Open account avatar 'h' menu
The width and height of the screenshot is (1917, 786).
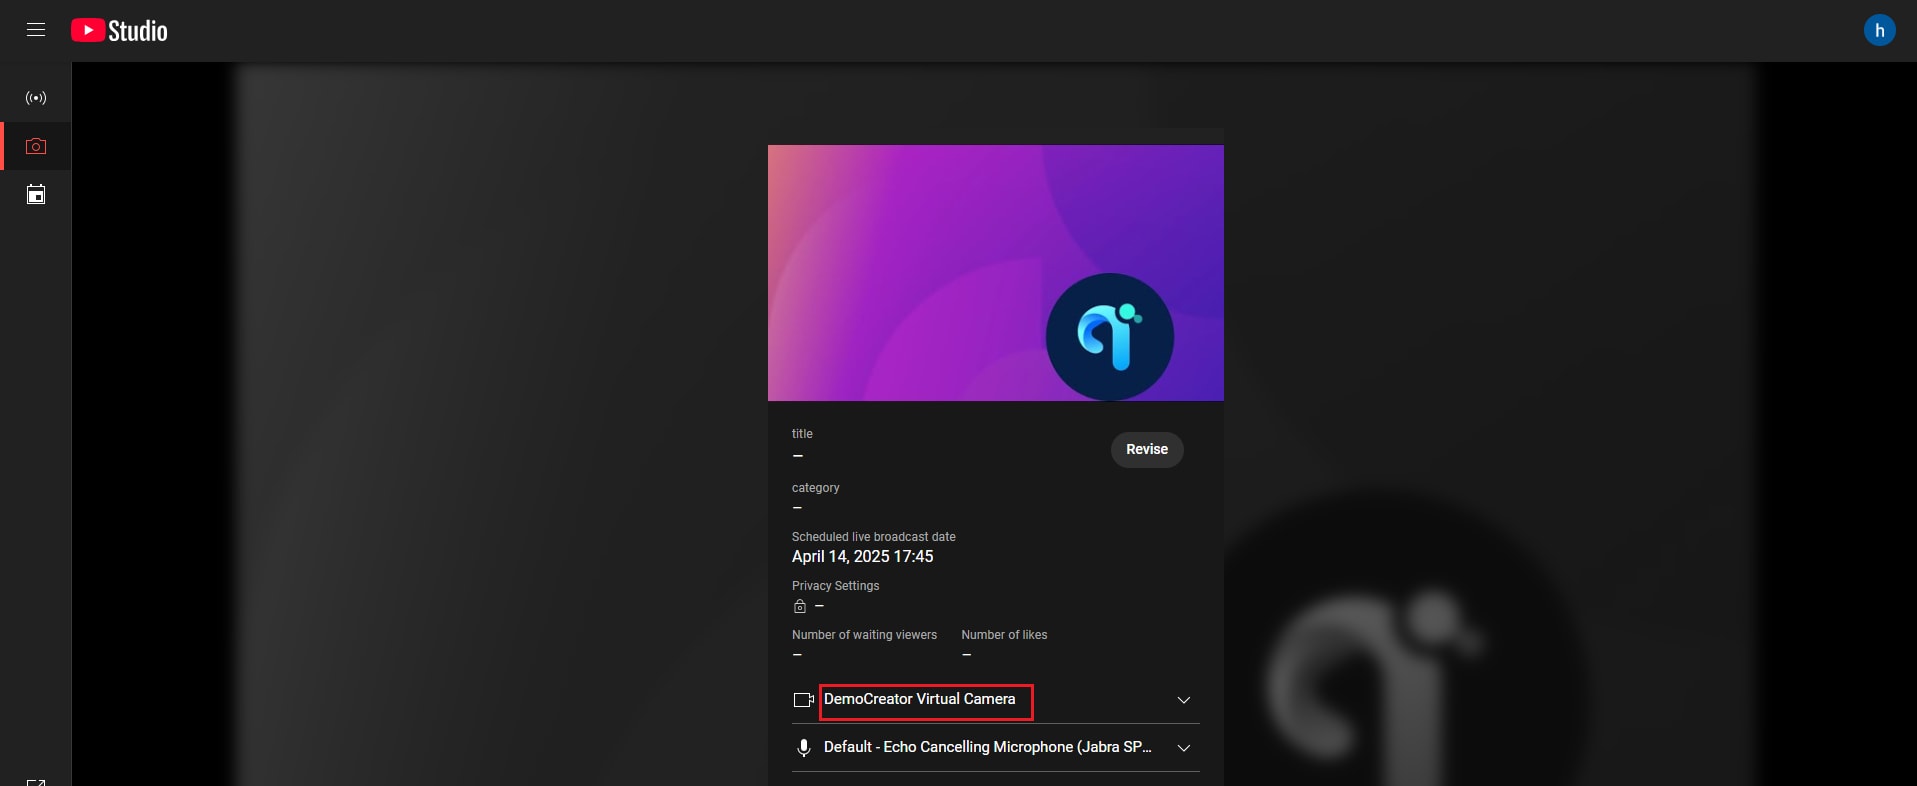click(1879, 30)
